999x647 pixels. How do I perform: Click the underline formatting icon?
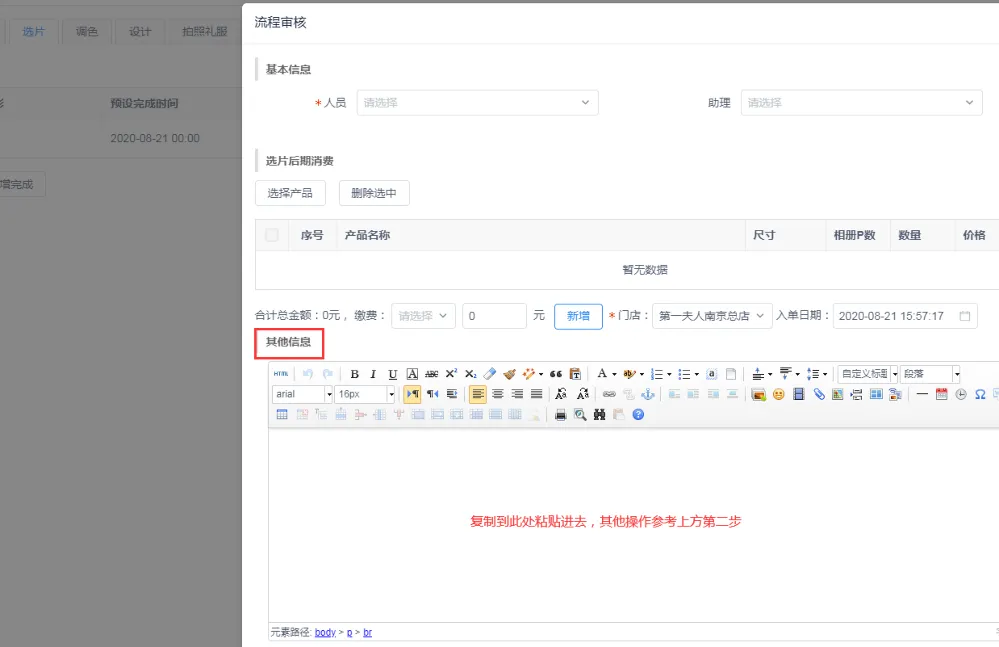pyautogui.click(x=392, y=374)
